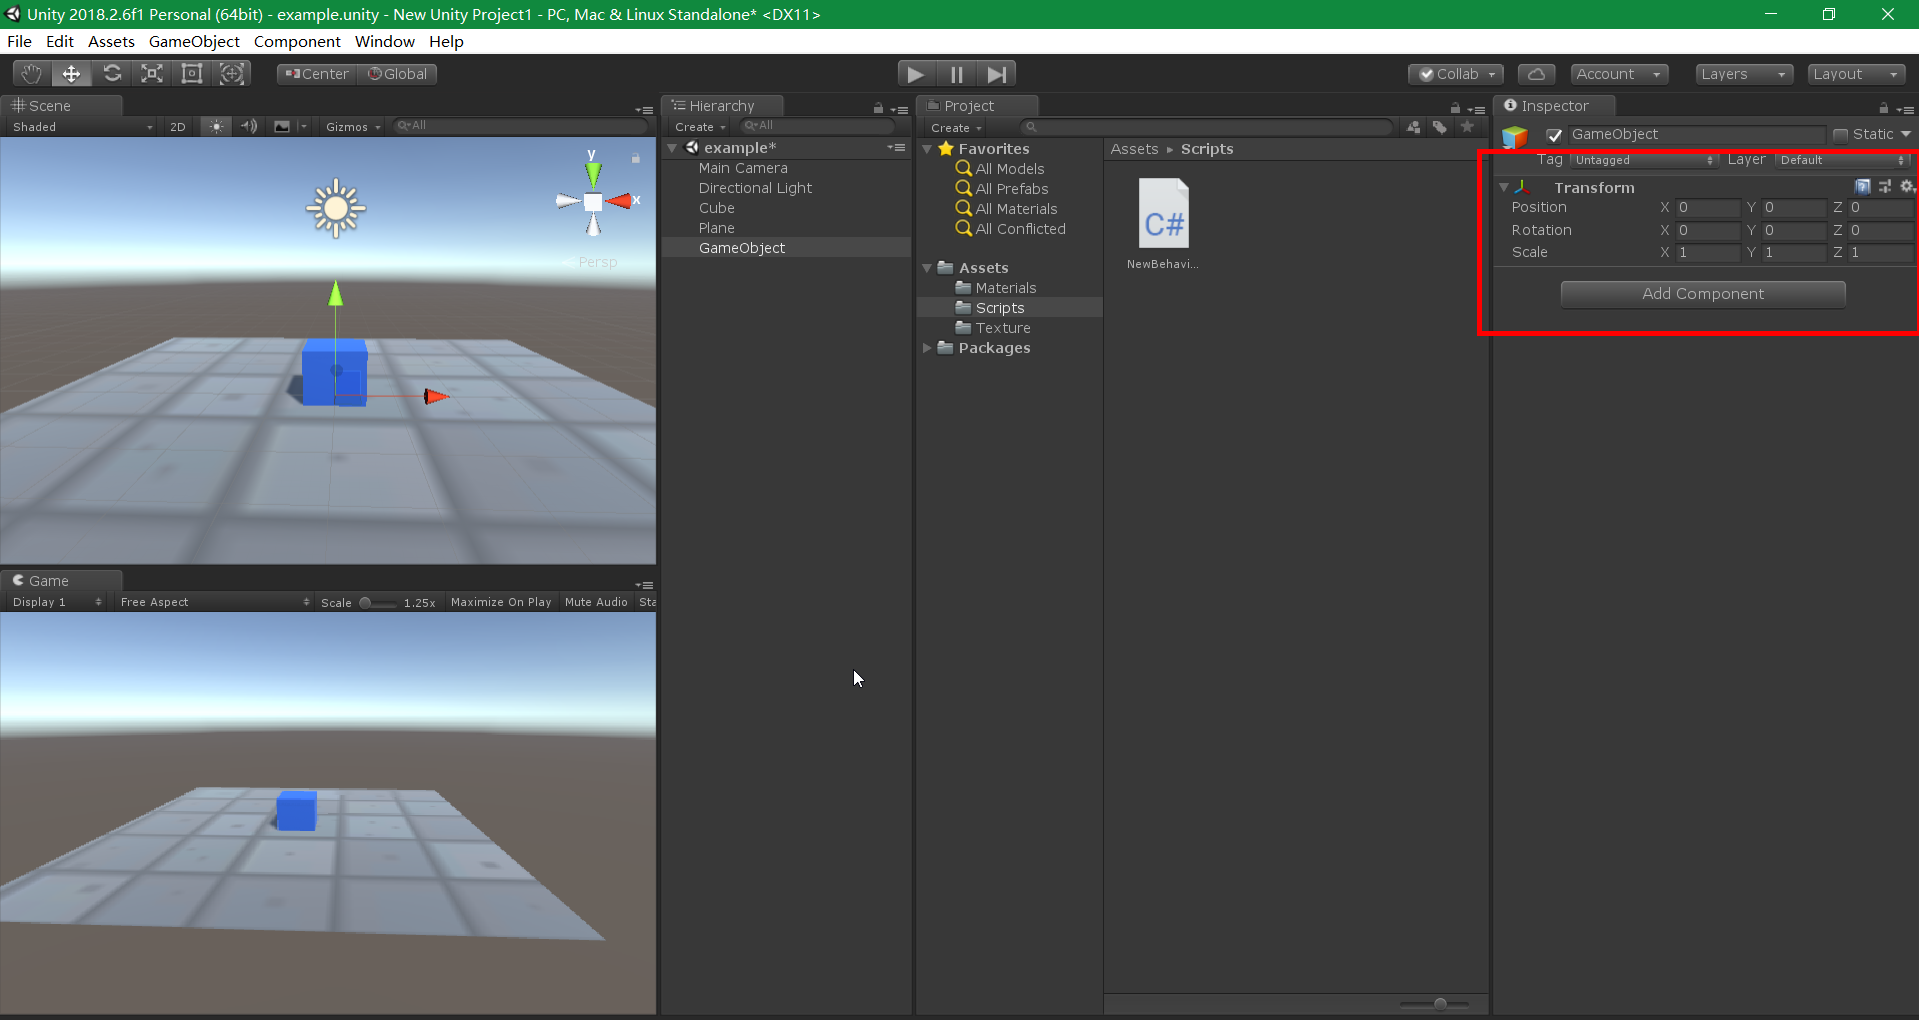Toggle the Inspector panel lock
The height and width of the screenshot is (1020, 1919).
click(x=1884, y=108)
